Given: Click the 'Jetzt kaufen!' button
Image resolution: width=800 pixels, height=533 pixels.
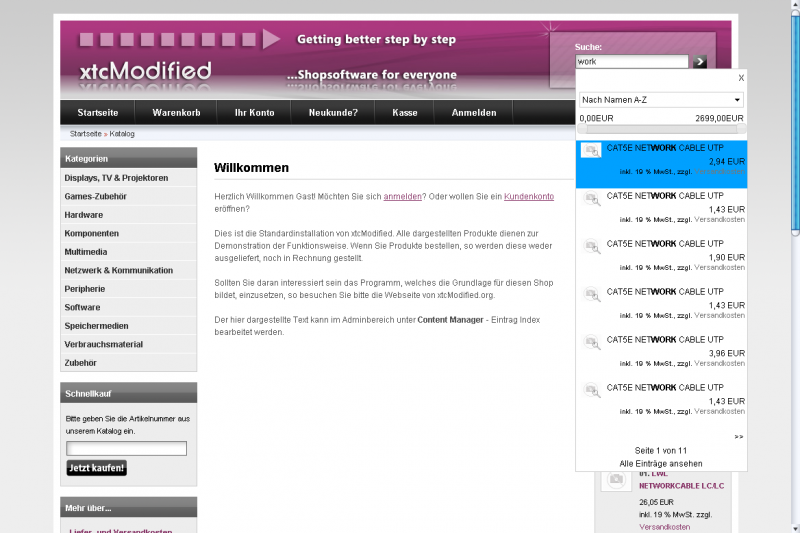Looking at the screenshot, I should 96,468.
